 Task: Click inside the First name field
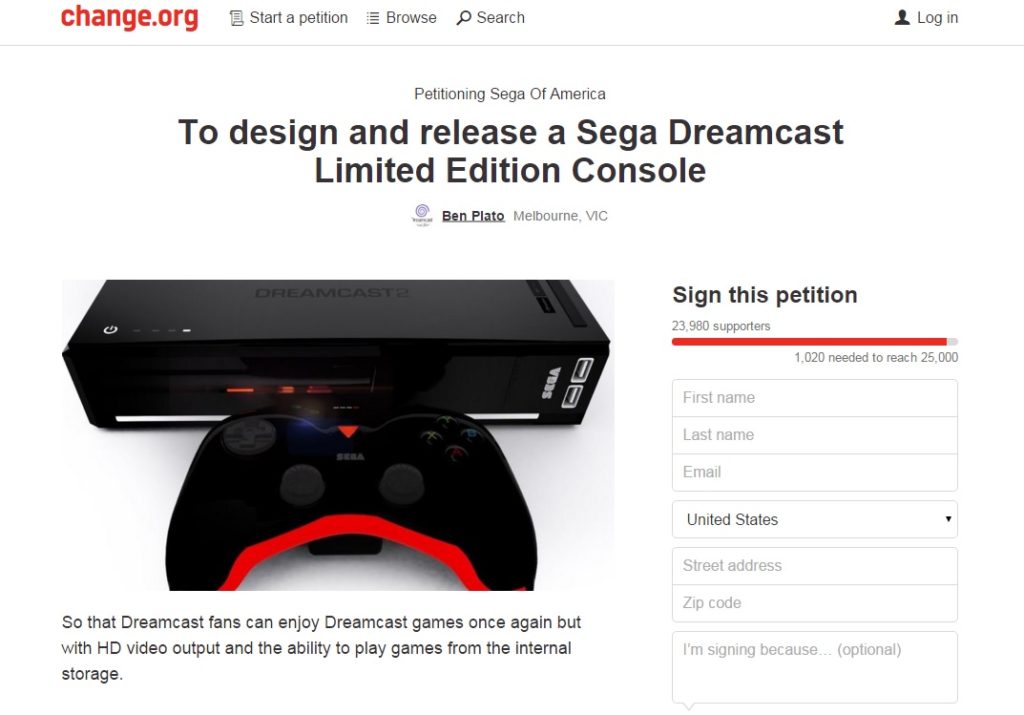point(814,397)
